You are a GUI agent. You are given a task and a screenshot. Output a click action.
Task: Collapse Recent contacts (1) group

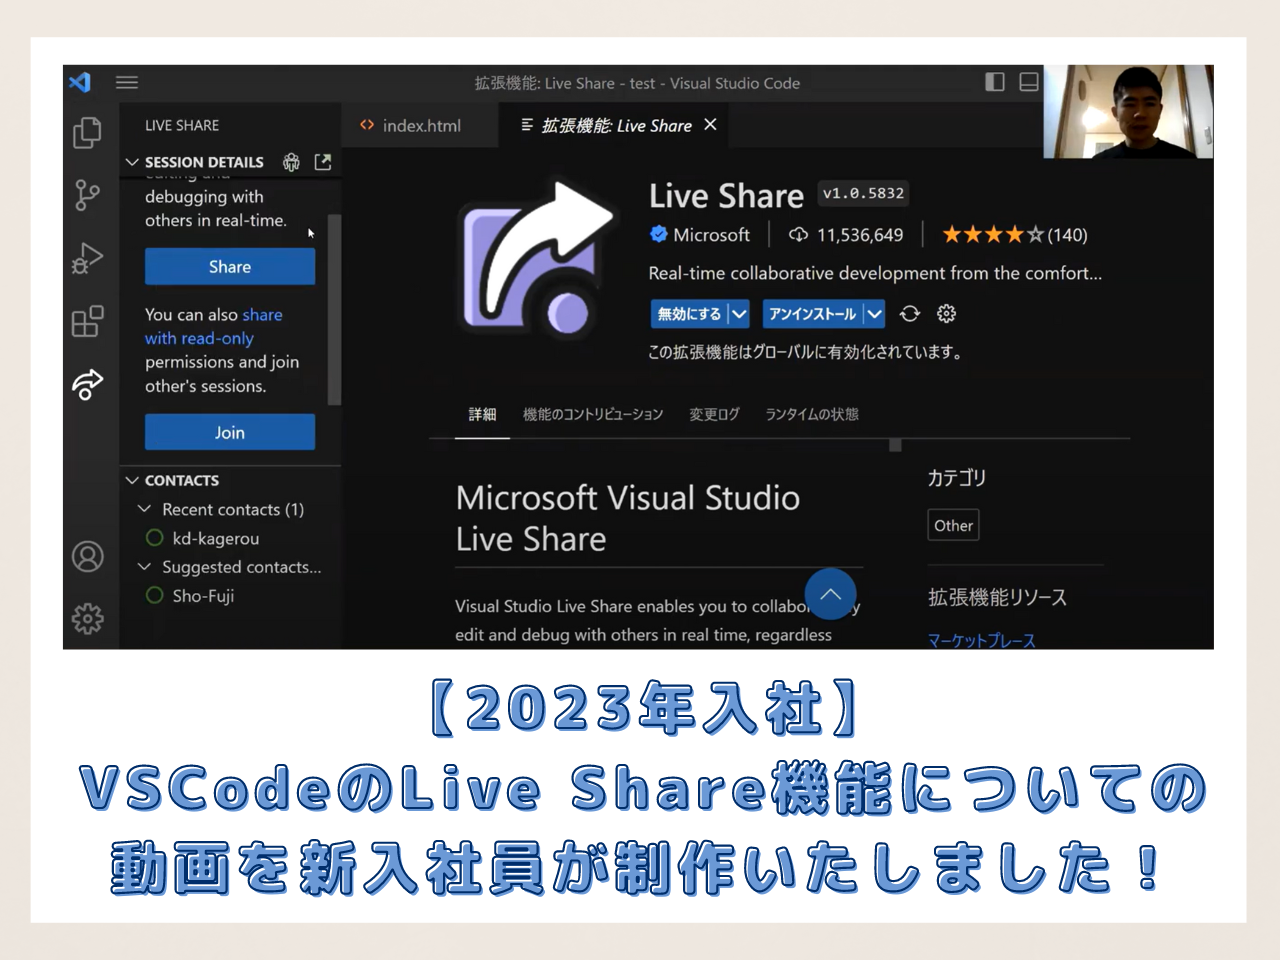tap(144, 509)
